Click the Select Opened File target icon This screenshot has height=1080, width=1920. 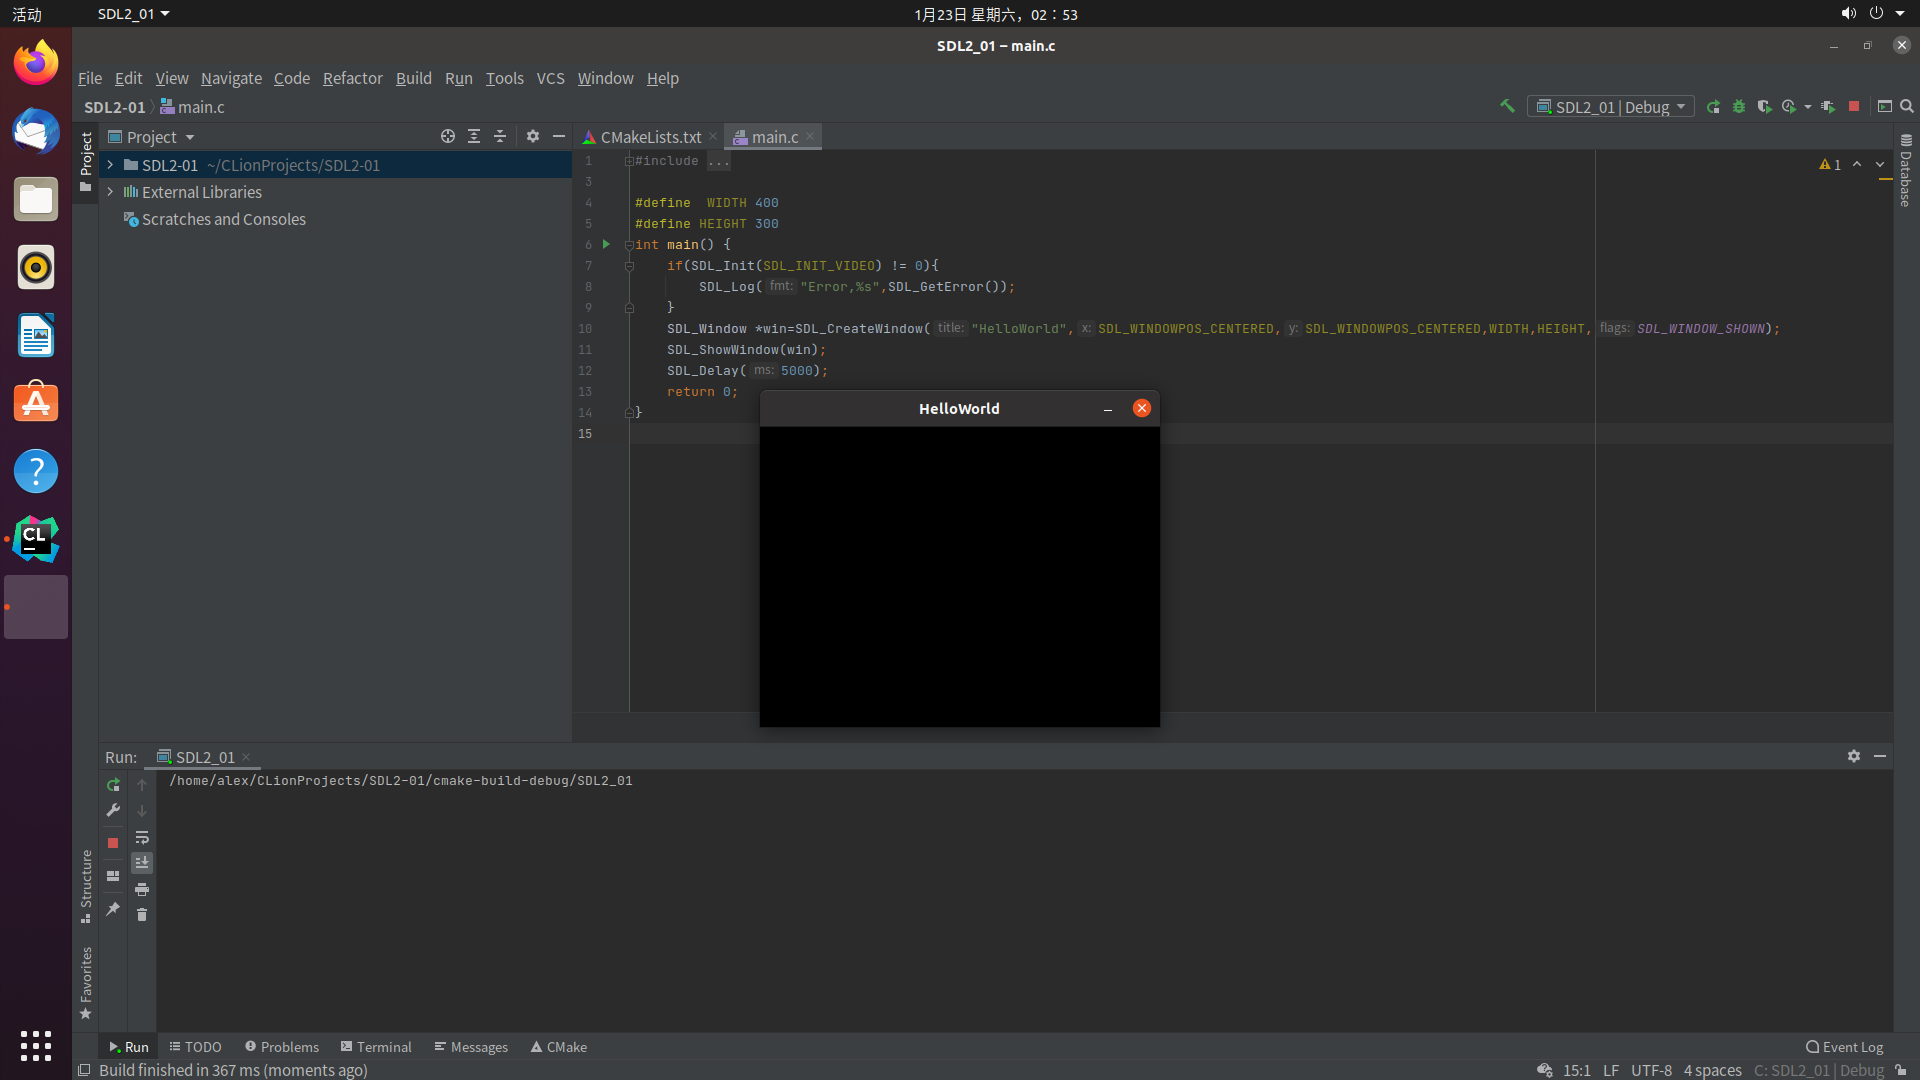[x=448, y=136]
